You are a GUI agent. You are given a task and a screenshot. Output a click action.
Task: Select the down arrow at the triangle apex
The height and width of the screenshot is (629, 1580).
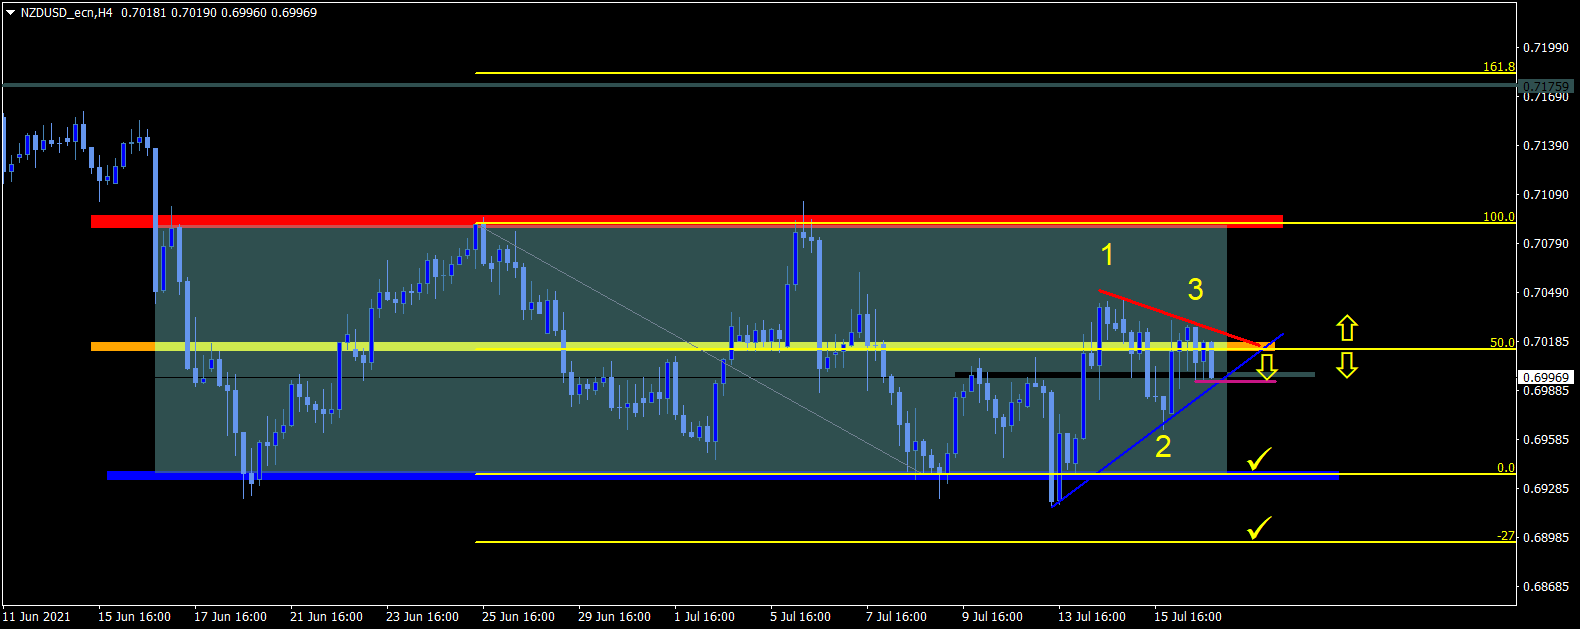[1267, 367]
